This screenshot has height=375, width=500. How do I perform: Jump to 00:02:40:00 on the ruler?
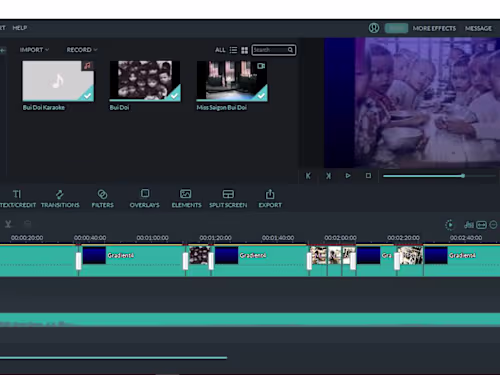[466, 238]
